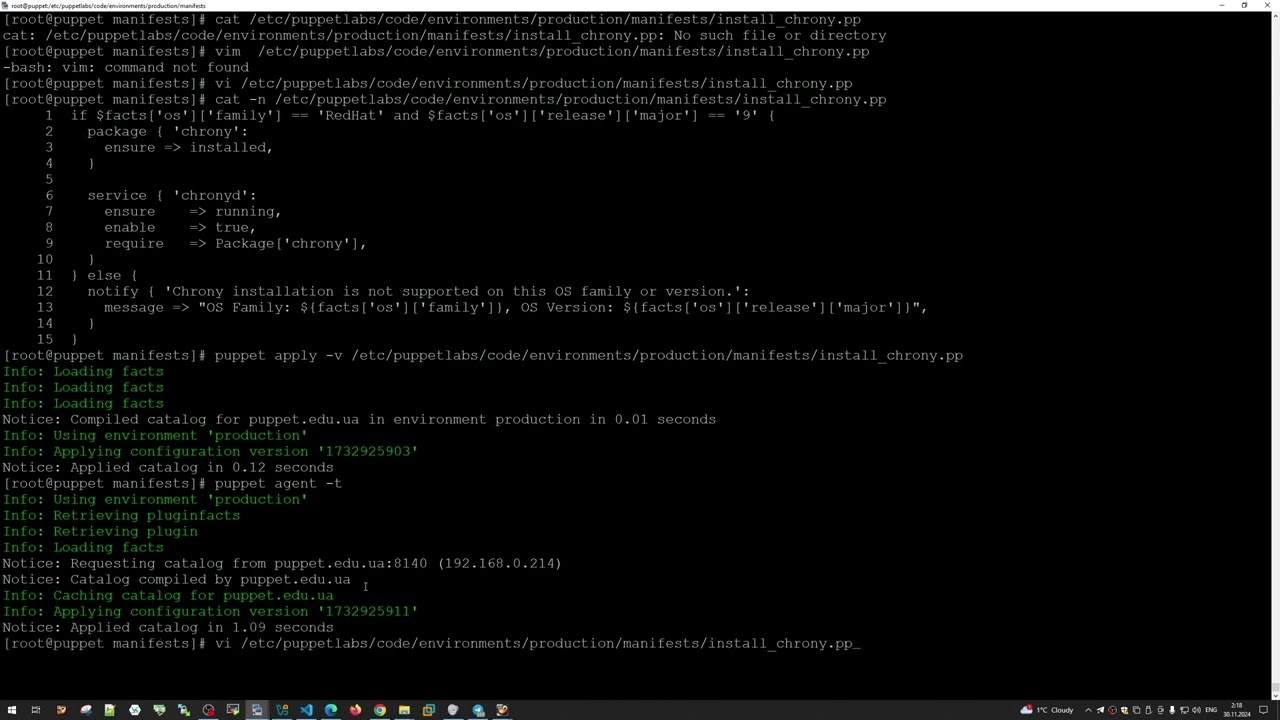Viewport: 1280px width, 720px height.
Task: Show hidden tray icons chevron
Action: [1088, 710]
